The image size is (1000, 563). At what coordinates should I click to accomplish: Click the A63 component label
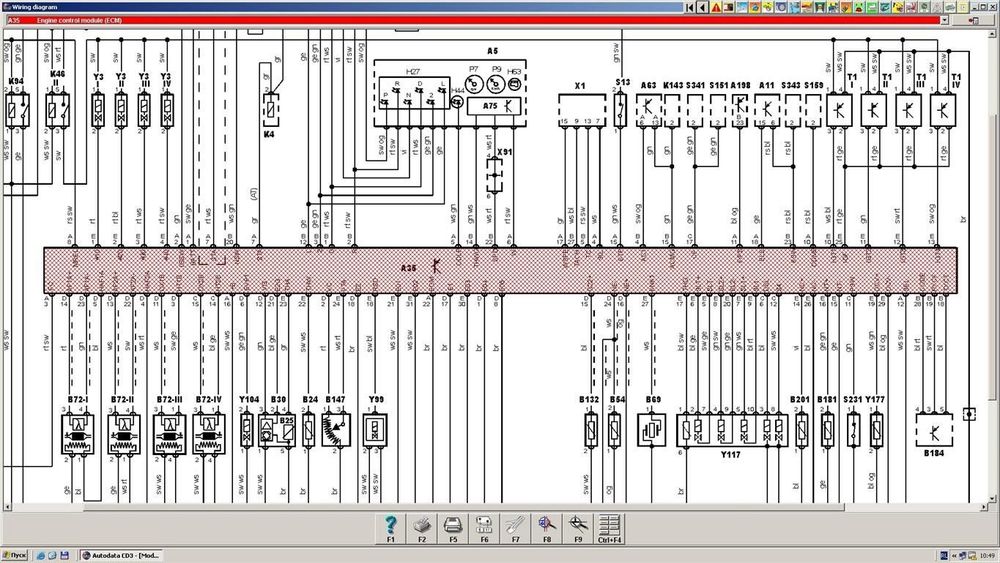coord(649,85)
